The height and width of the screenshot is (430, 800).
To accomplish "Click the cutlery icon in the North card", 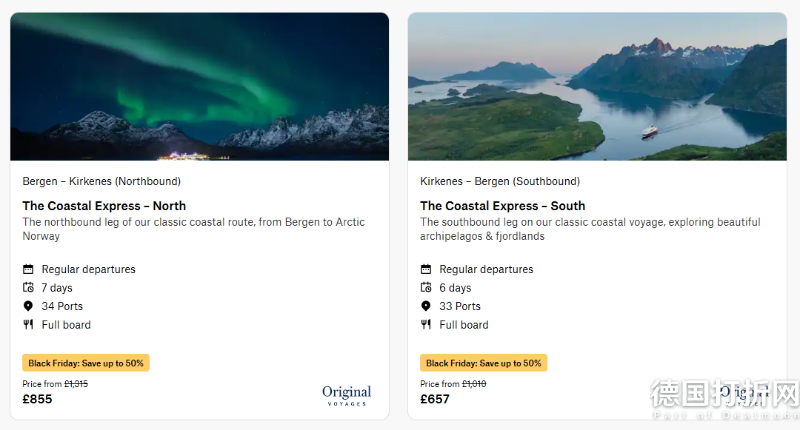I will pos(28,325).
